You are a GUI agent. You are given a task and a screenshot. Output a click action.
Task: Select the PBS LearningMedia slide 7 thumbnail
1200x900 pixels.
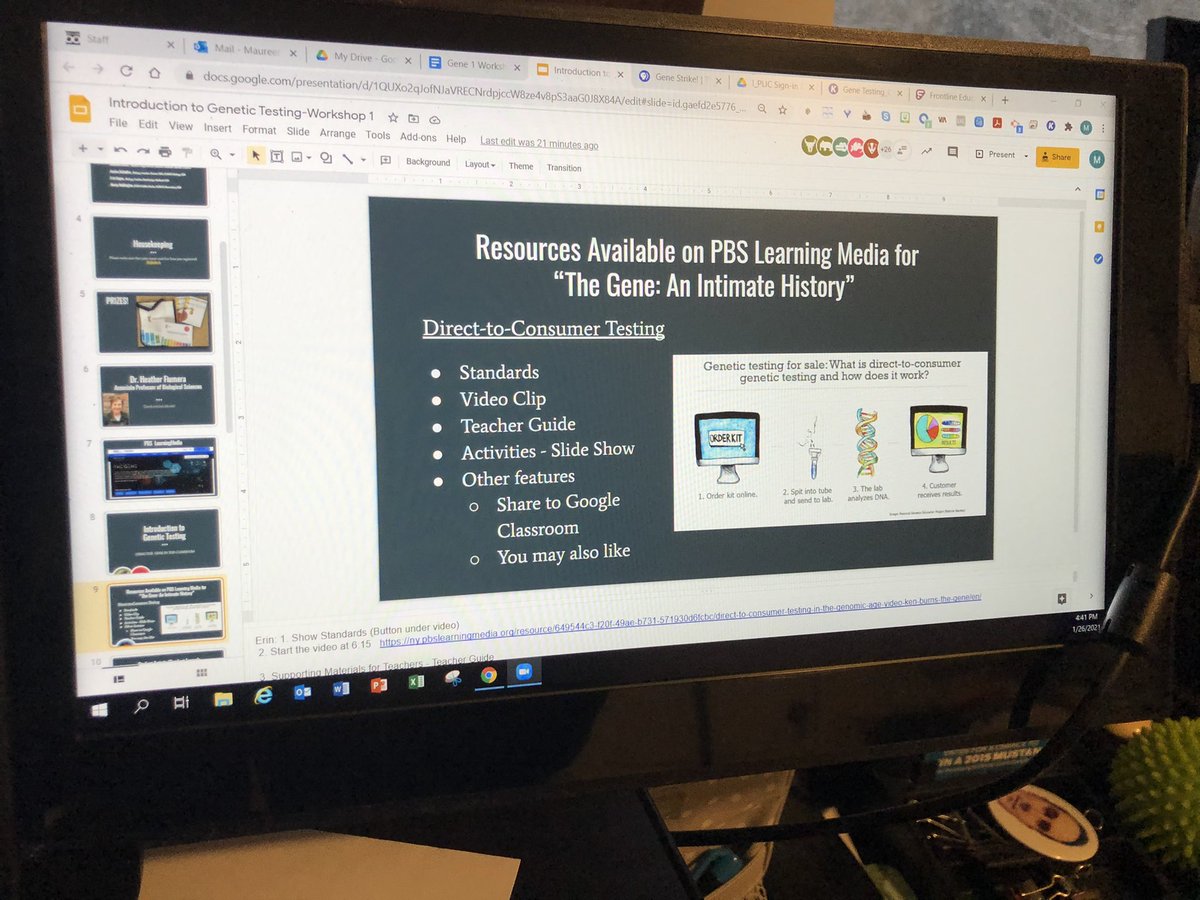[x=160, y=467]
